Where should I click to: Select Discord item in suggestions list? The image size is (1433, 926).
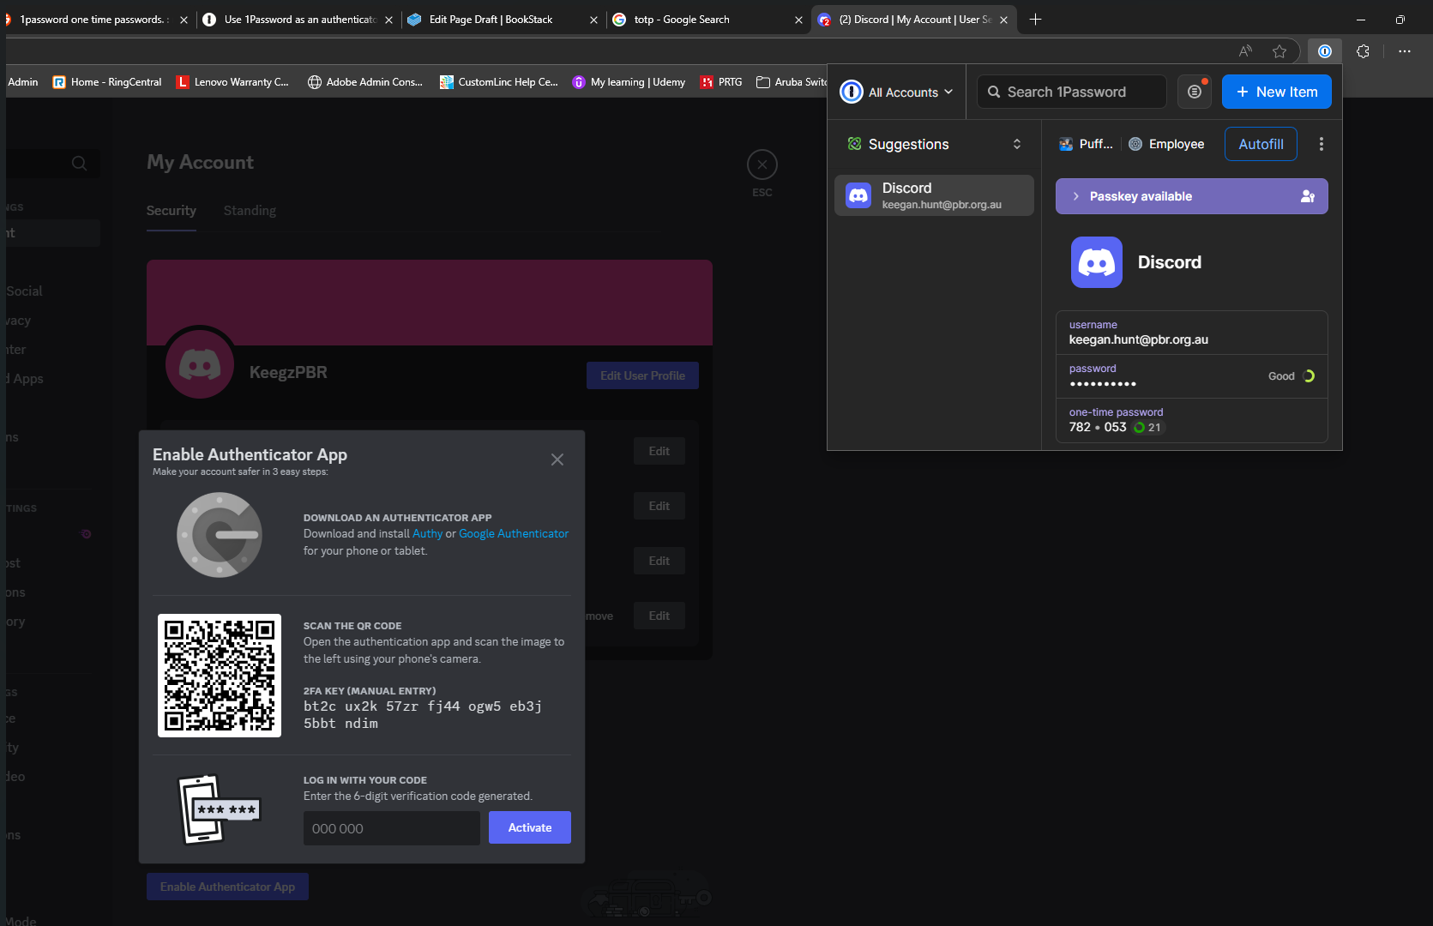[x=934, y=195]
